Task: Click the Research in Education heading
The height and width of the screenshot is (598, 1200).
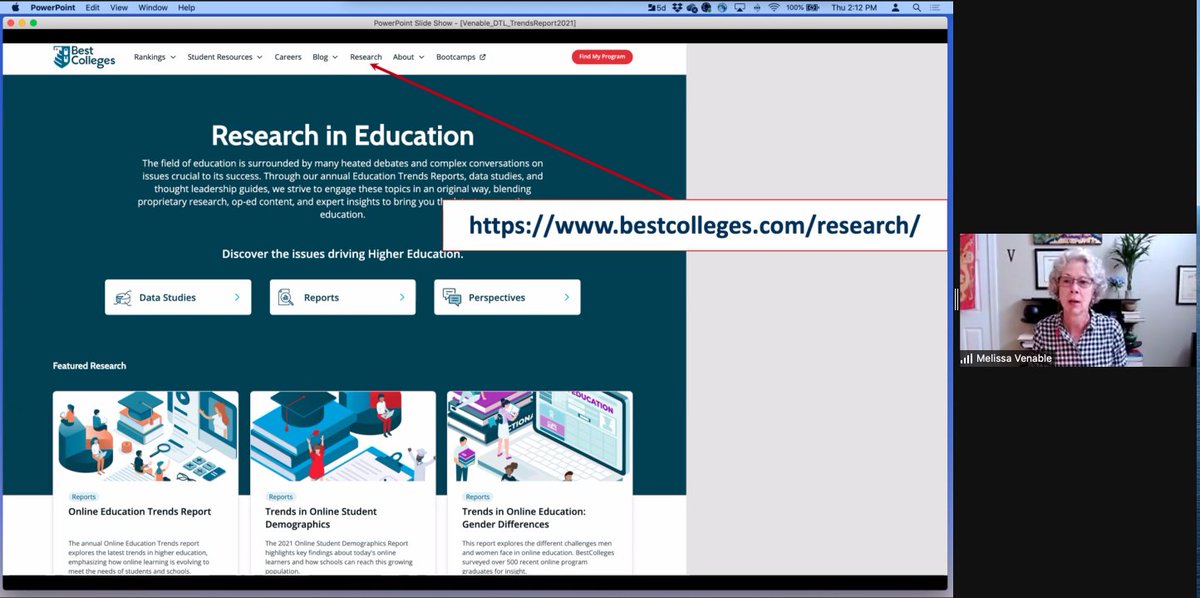Action: pos(343,135)
